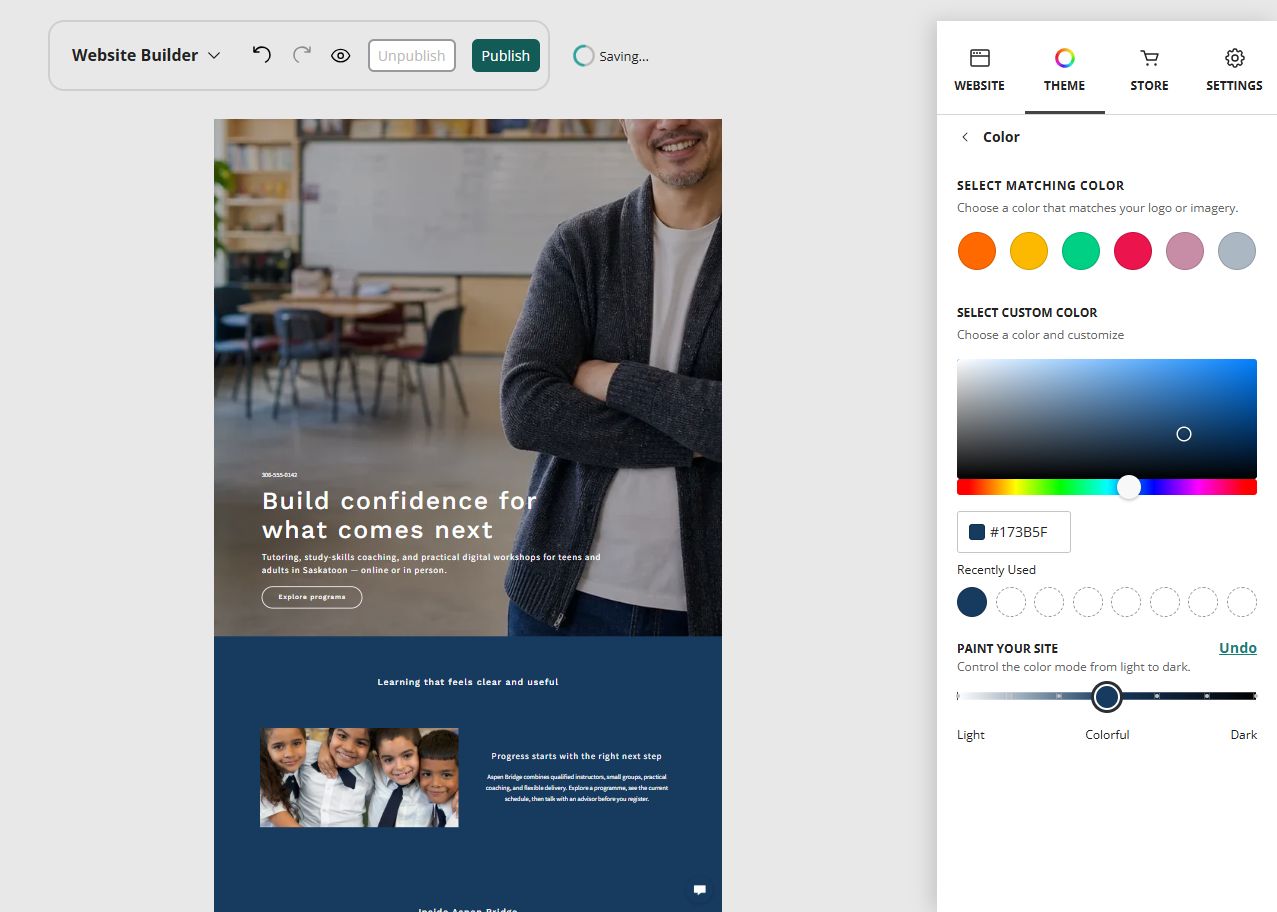1277x912 pixels.
Task: Set paint slider to Dark end
Action: (1254, 696)
